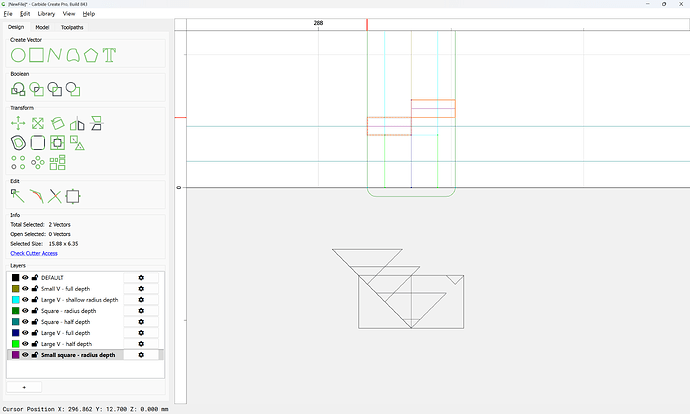Apply the Boolean Union icon

click(18, 89)
